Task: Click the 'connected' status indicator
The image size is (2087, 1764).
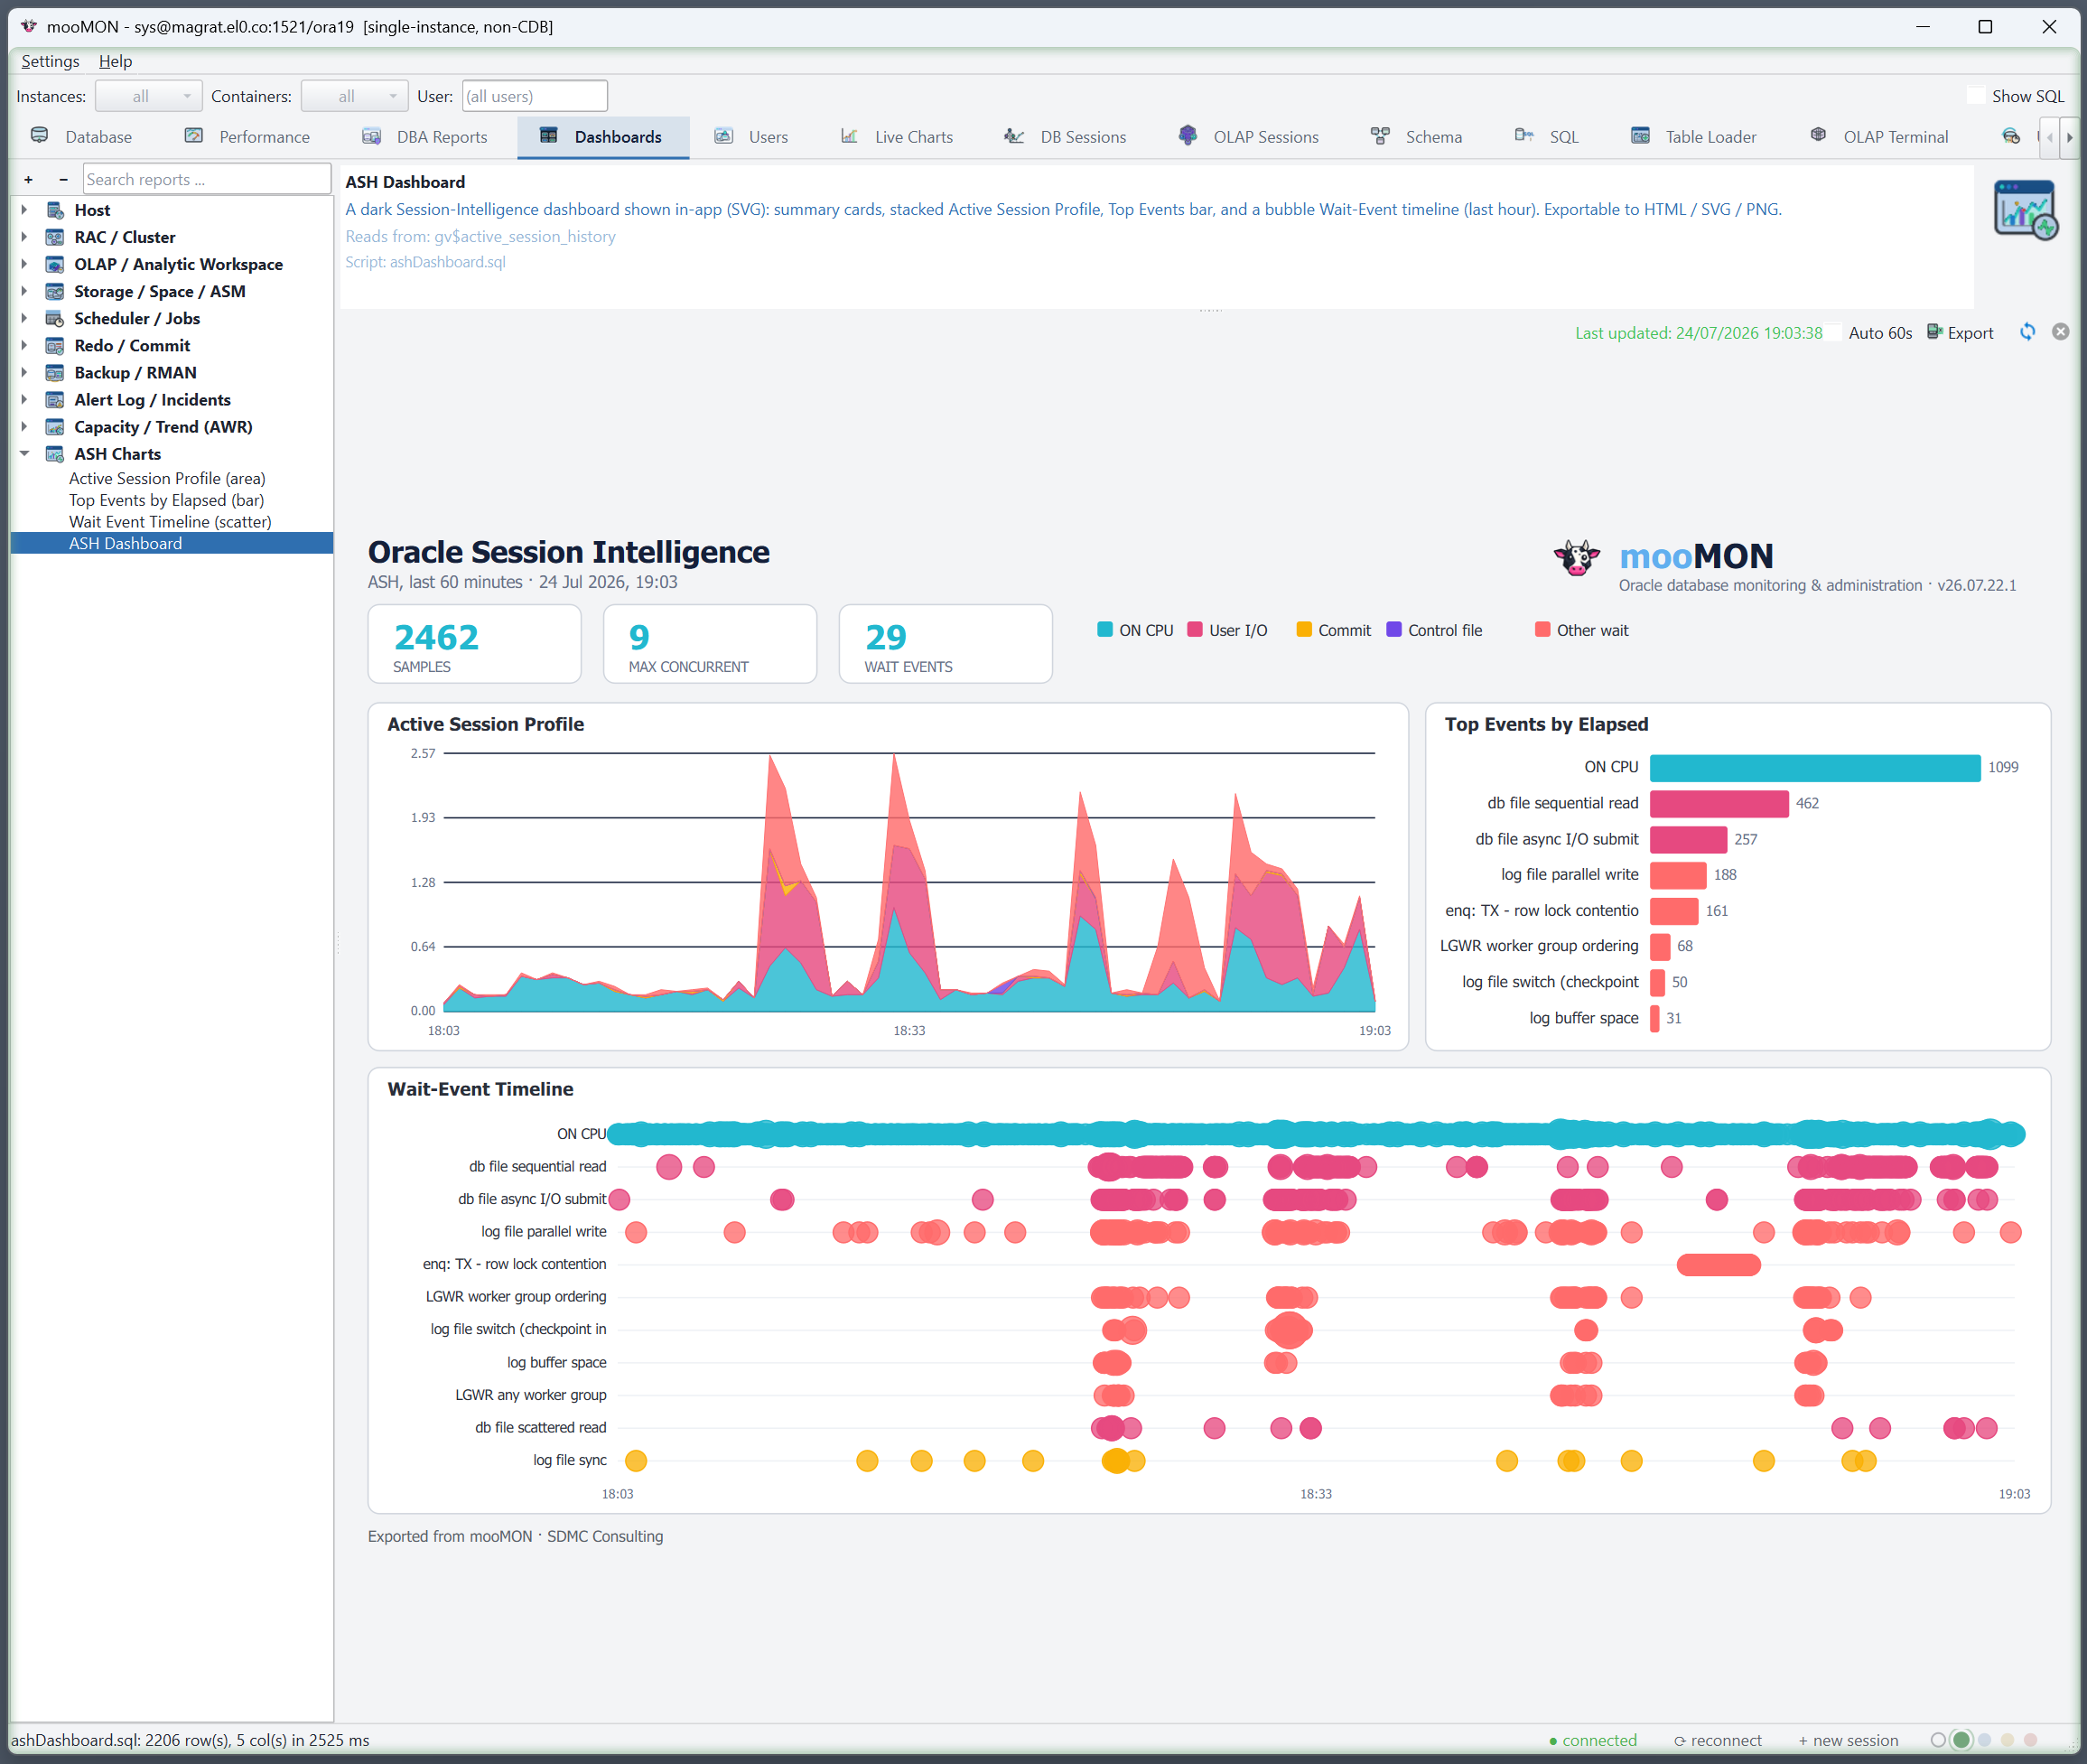Action: 1593,1740
